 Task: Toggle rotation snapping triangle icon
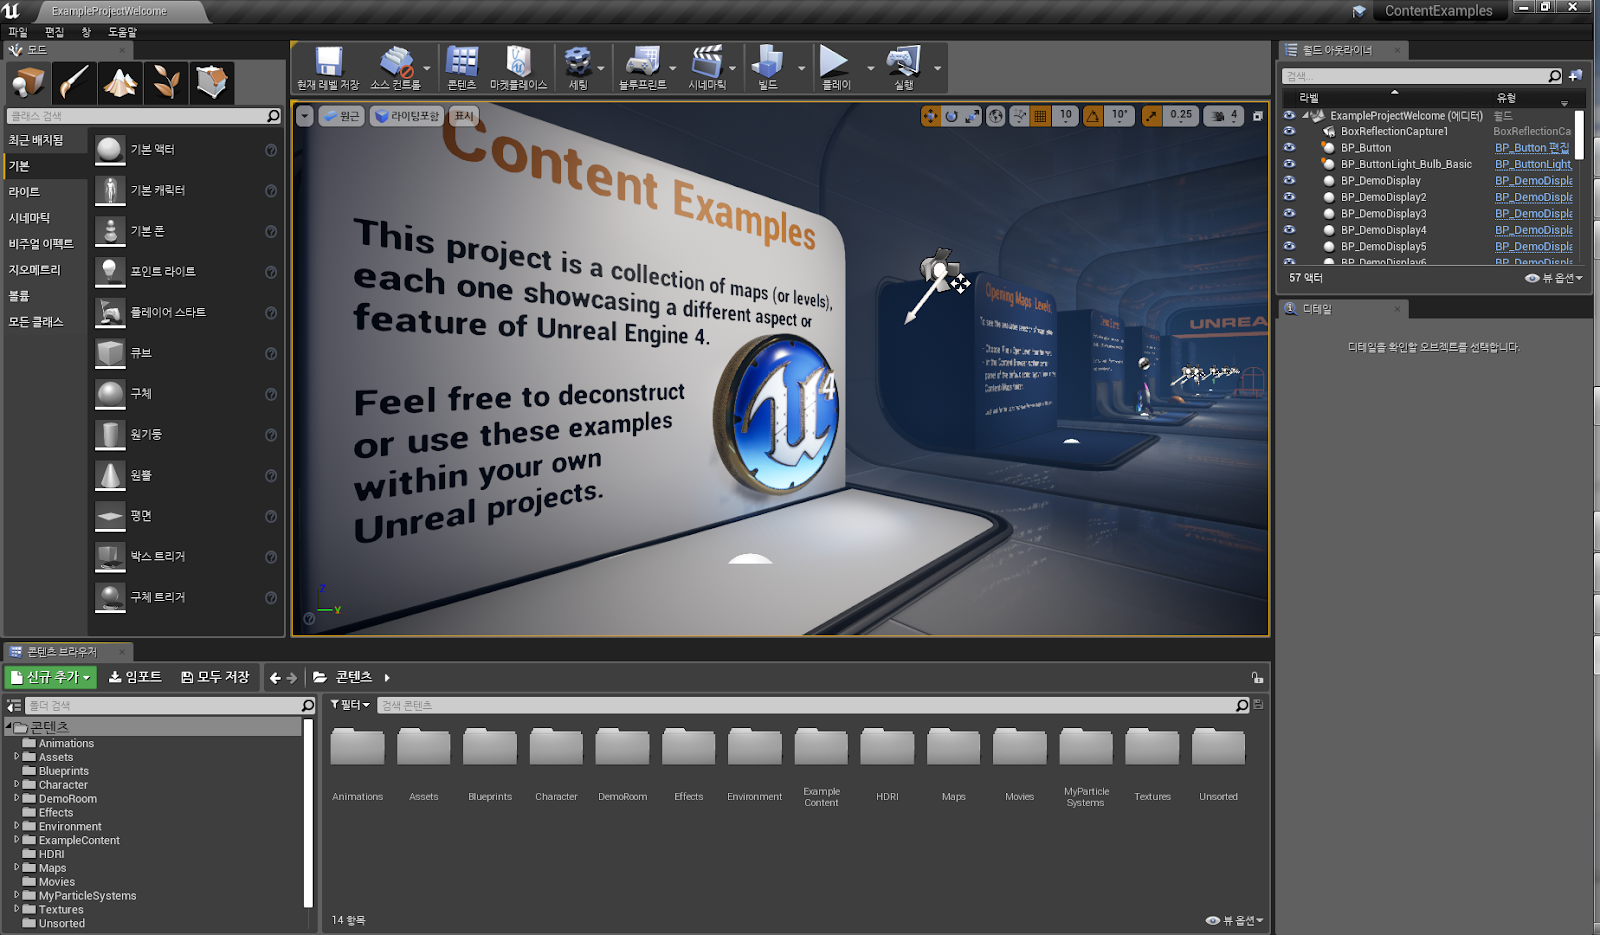tap(1093, 116)
